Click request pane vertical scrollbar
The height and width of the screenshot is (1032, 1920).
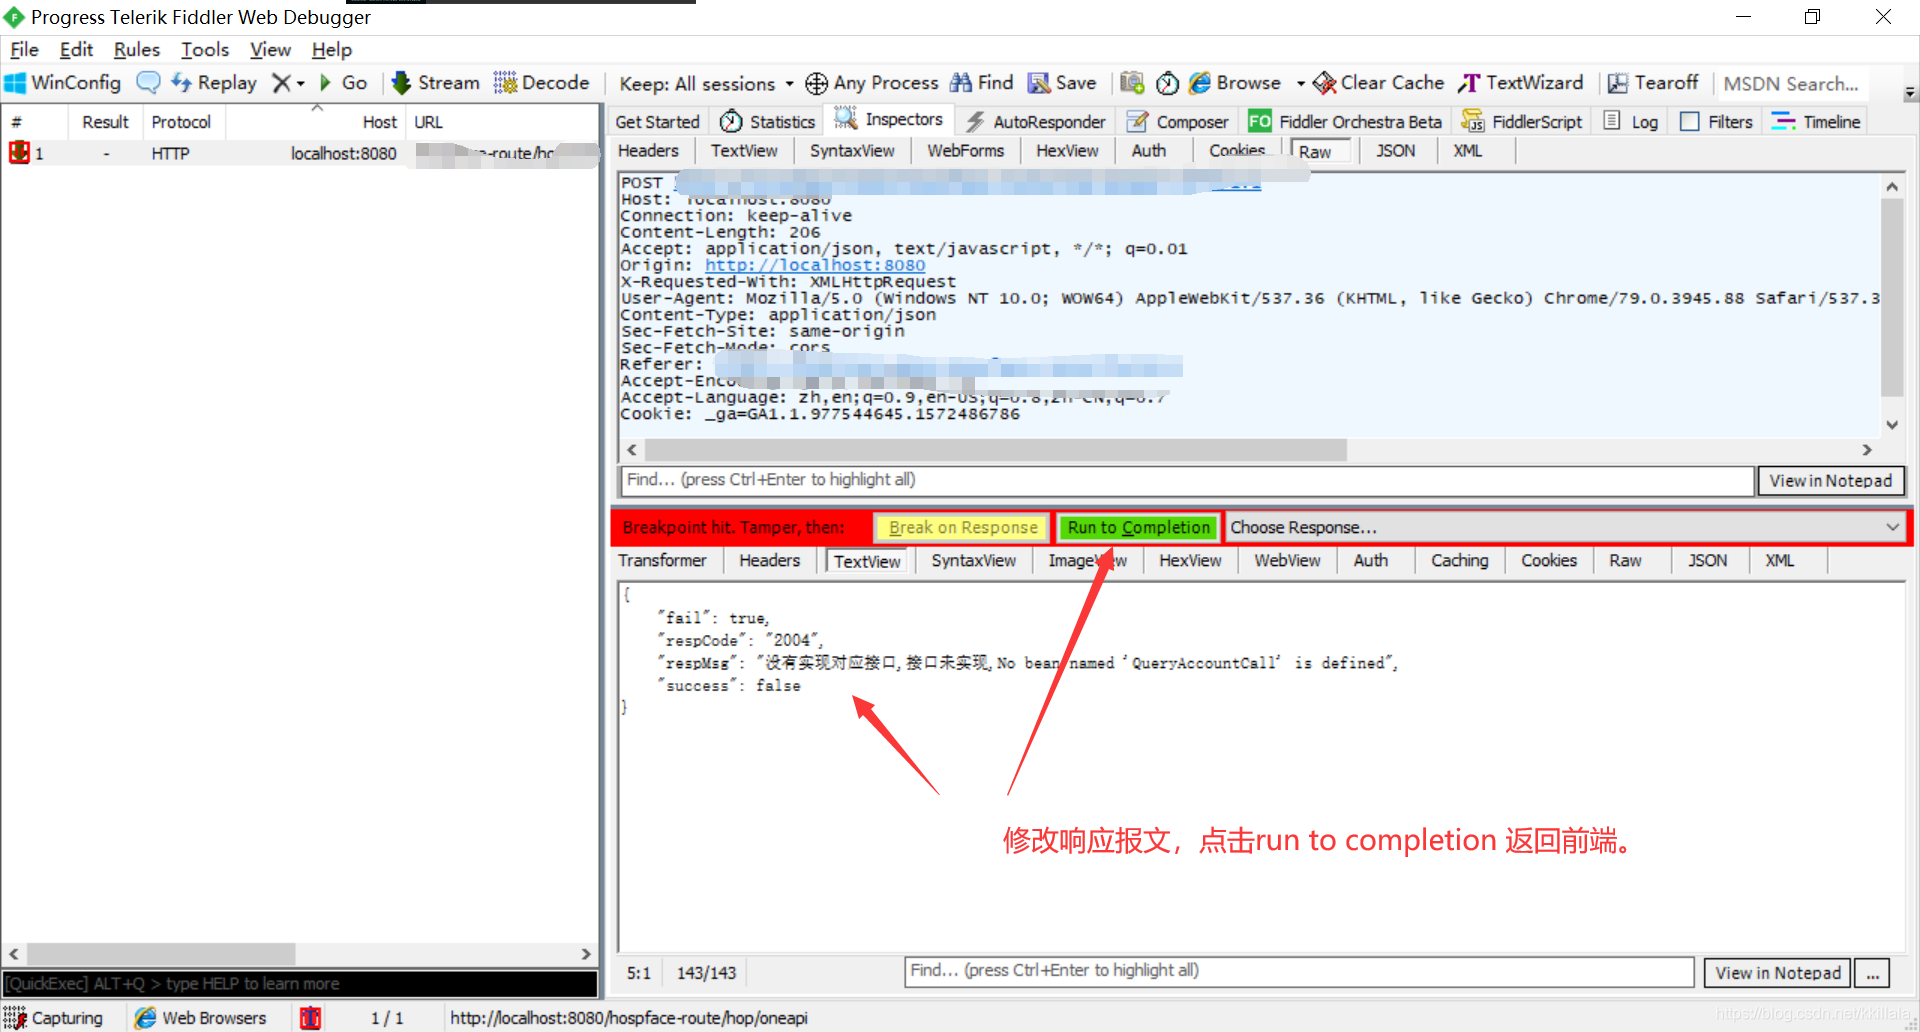[1891, 296]
